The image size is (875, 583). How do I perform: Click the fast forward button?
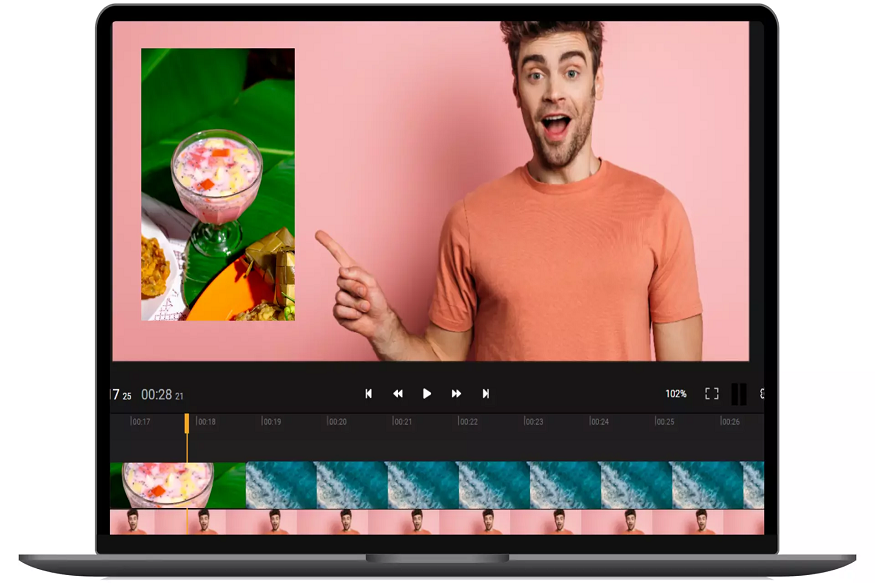(x=456, y=394)
